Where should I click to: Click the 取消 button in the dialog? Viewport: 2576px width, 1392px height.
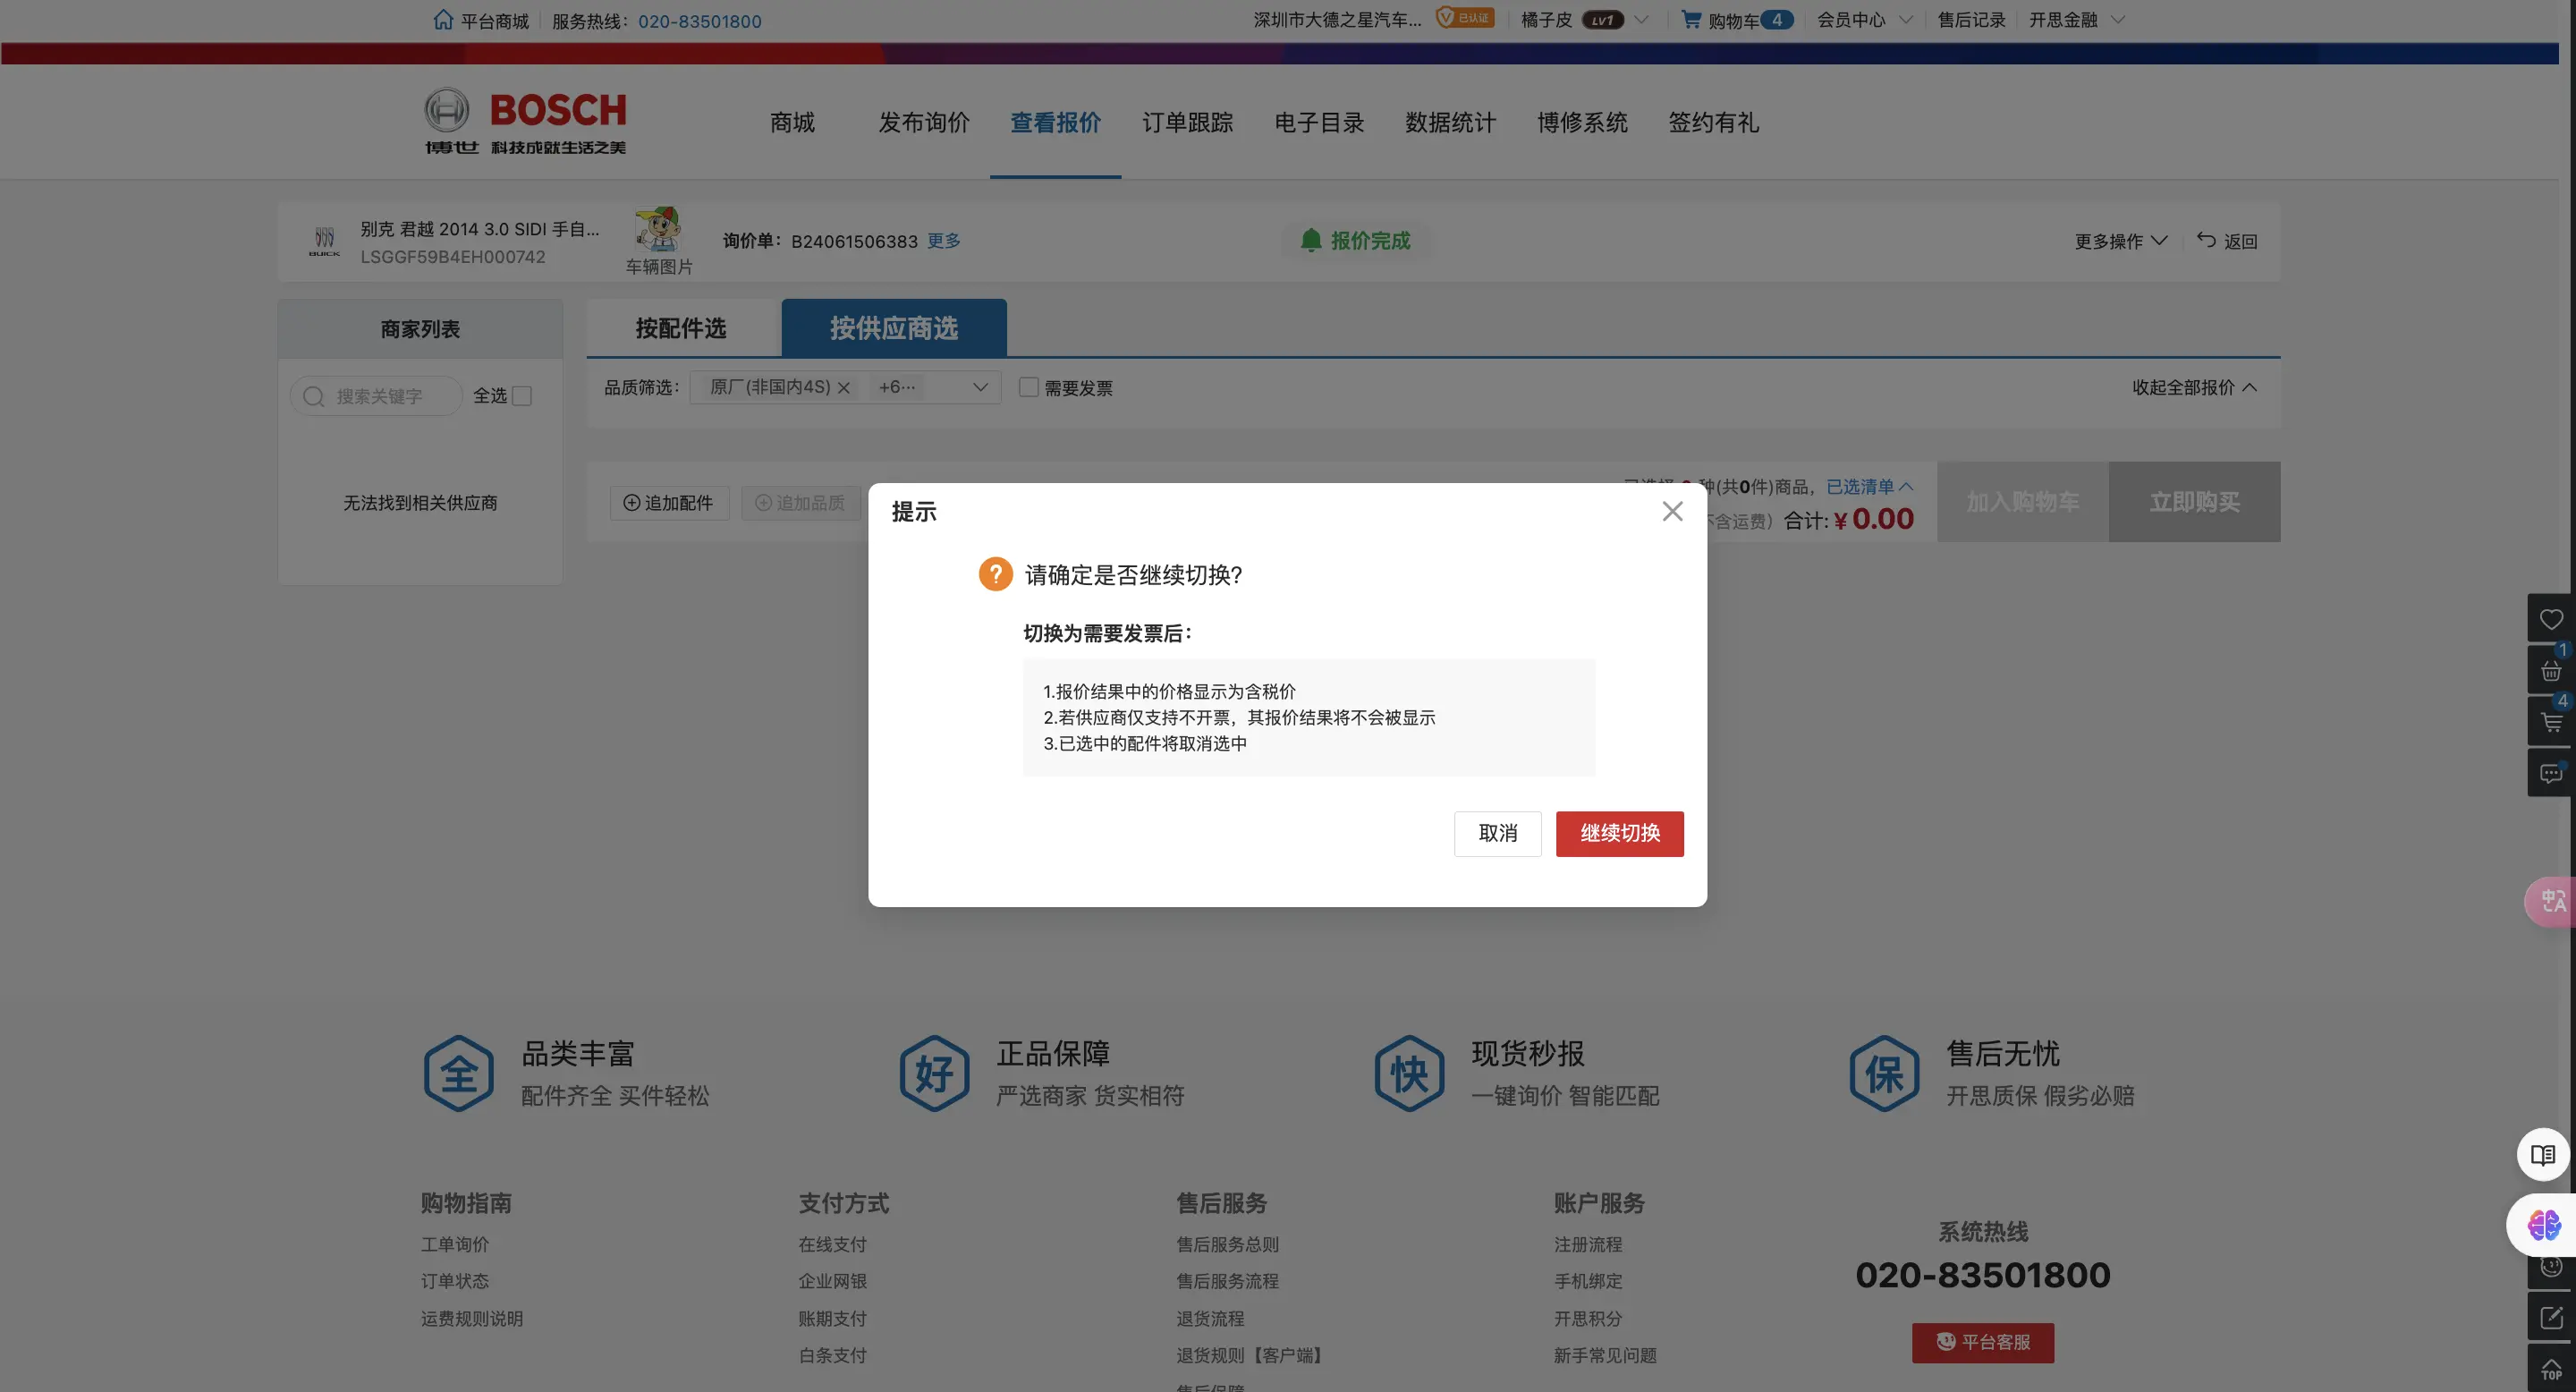[x=1497, y=833]
